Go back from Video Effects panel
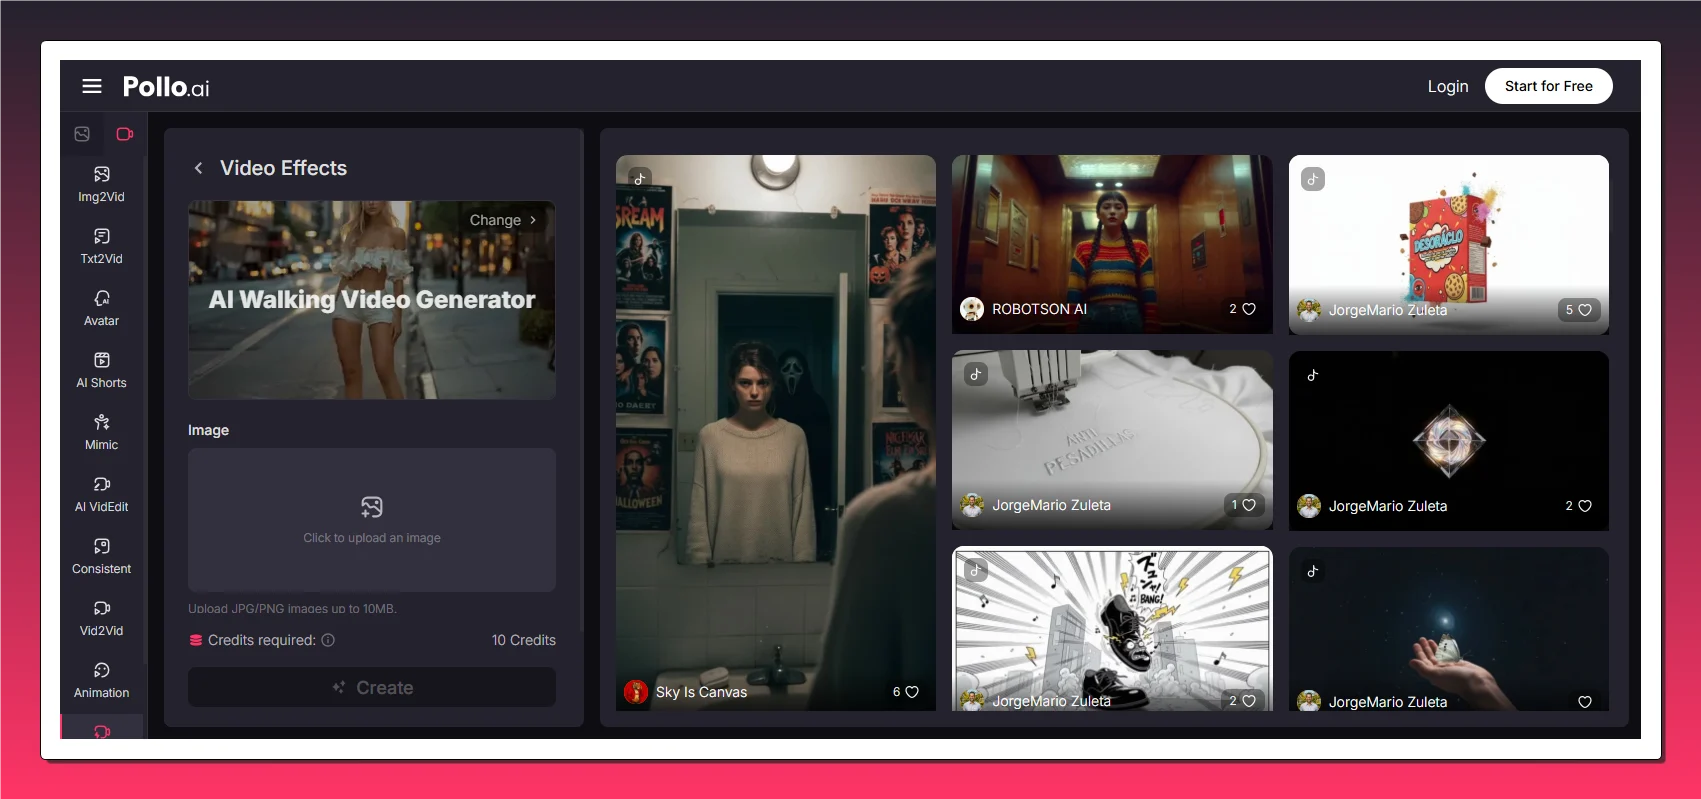1701x799 pixels. (x=198, y=168)
